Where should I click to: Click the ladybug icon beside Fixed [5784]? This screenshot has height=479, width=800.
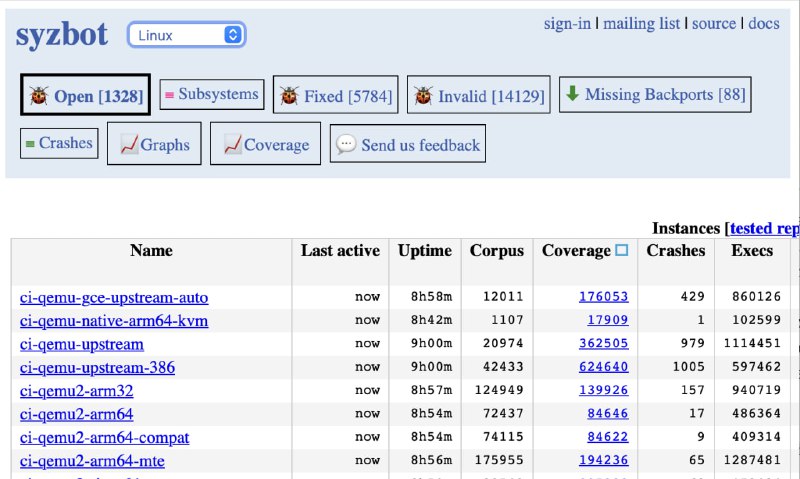click(x=289, y=95)
